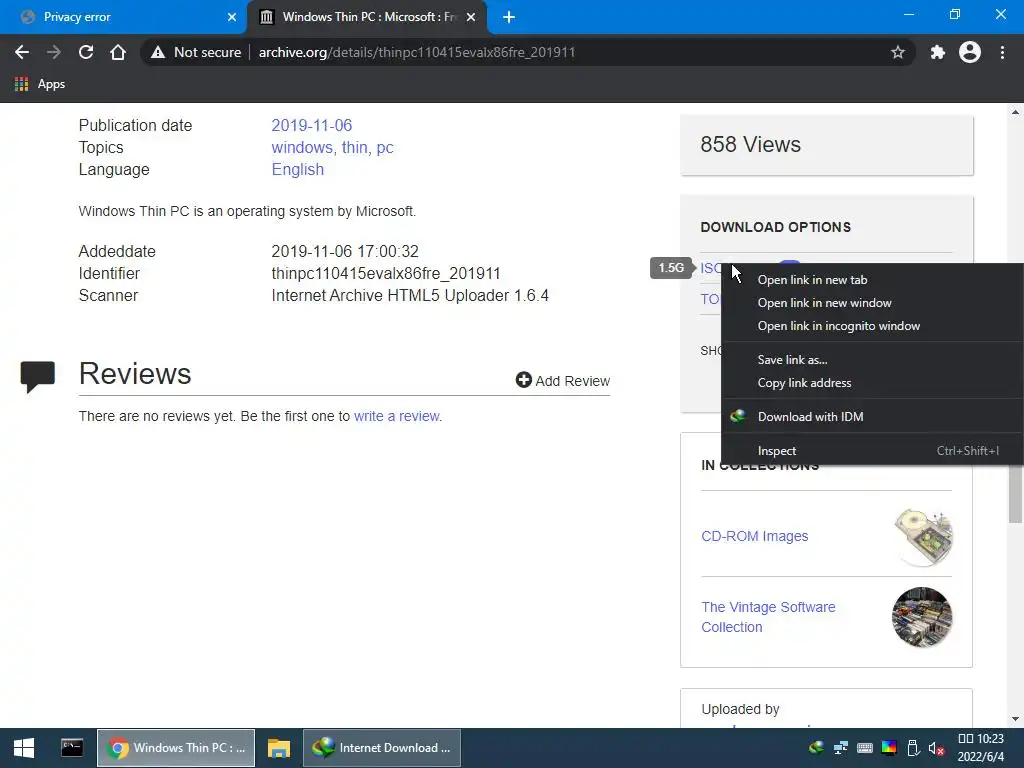Image resolution: width=1024 pixels, height=768 pixels.
Task: Open the thin topic link
Action: click(x=356, y=148)
